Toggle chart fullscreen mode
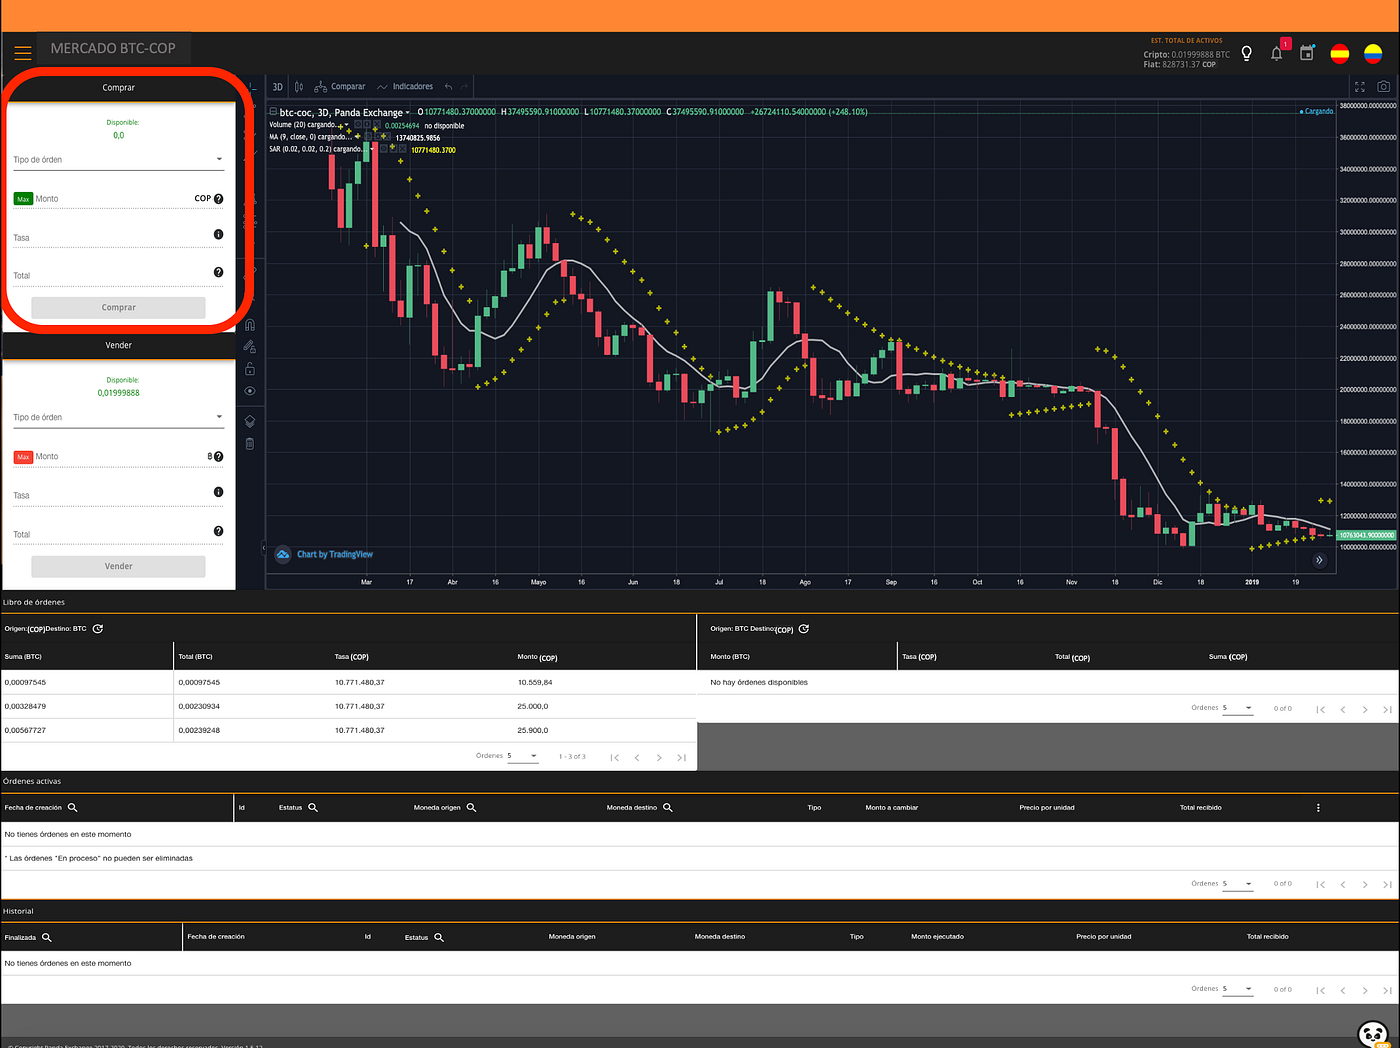1400x1048 pixels. [1359, 87]
